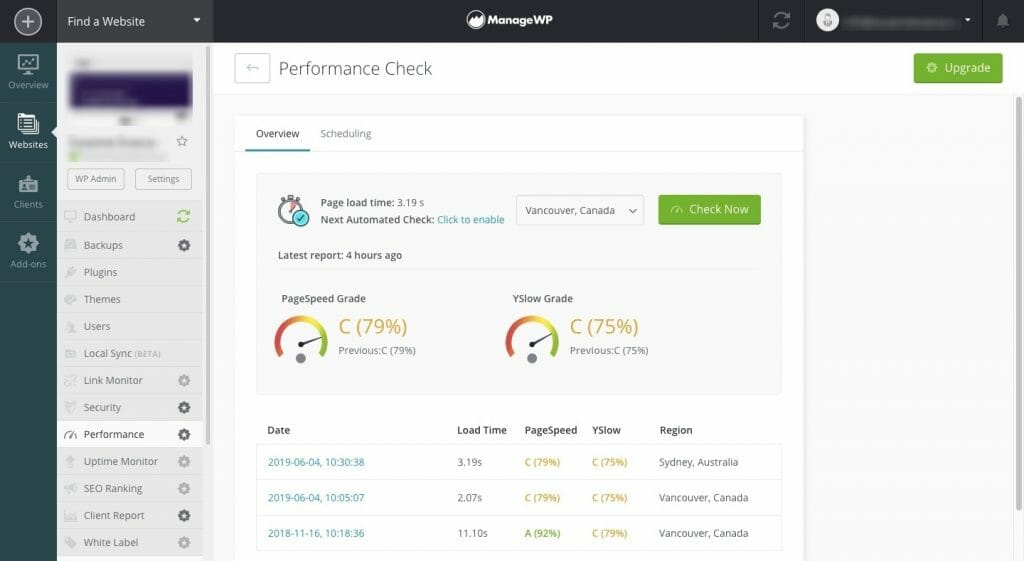Click the refresh sync icon in top bar
Viewport: 1024px width, 561px height.
(x=781, y=21)
